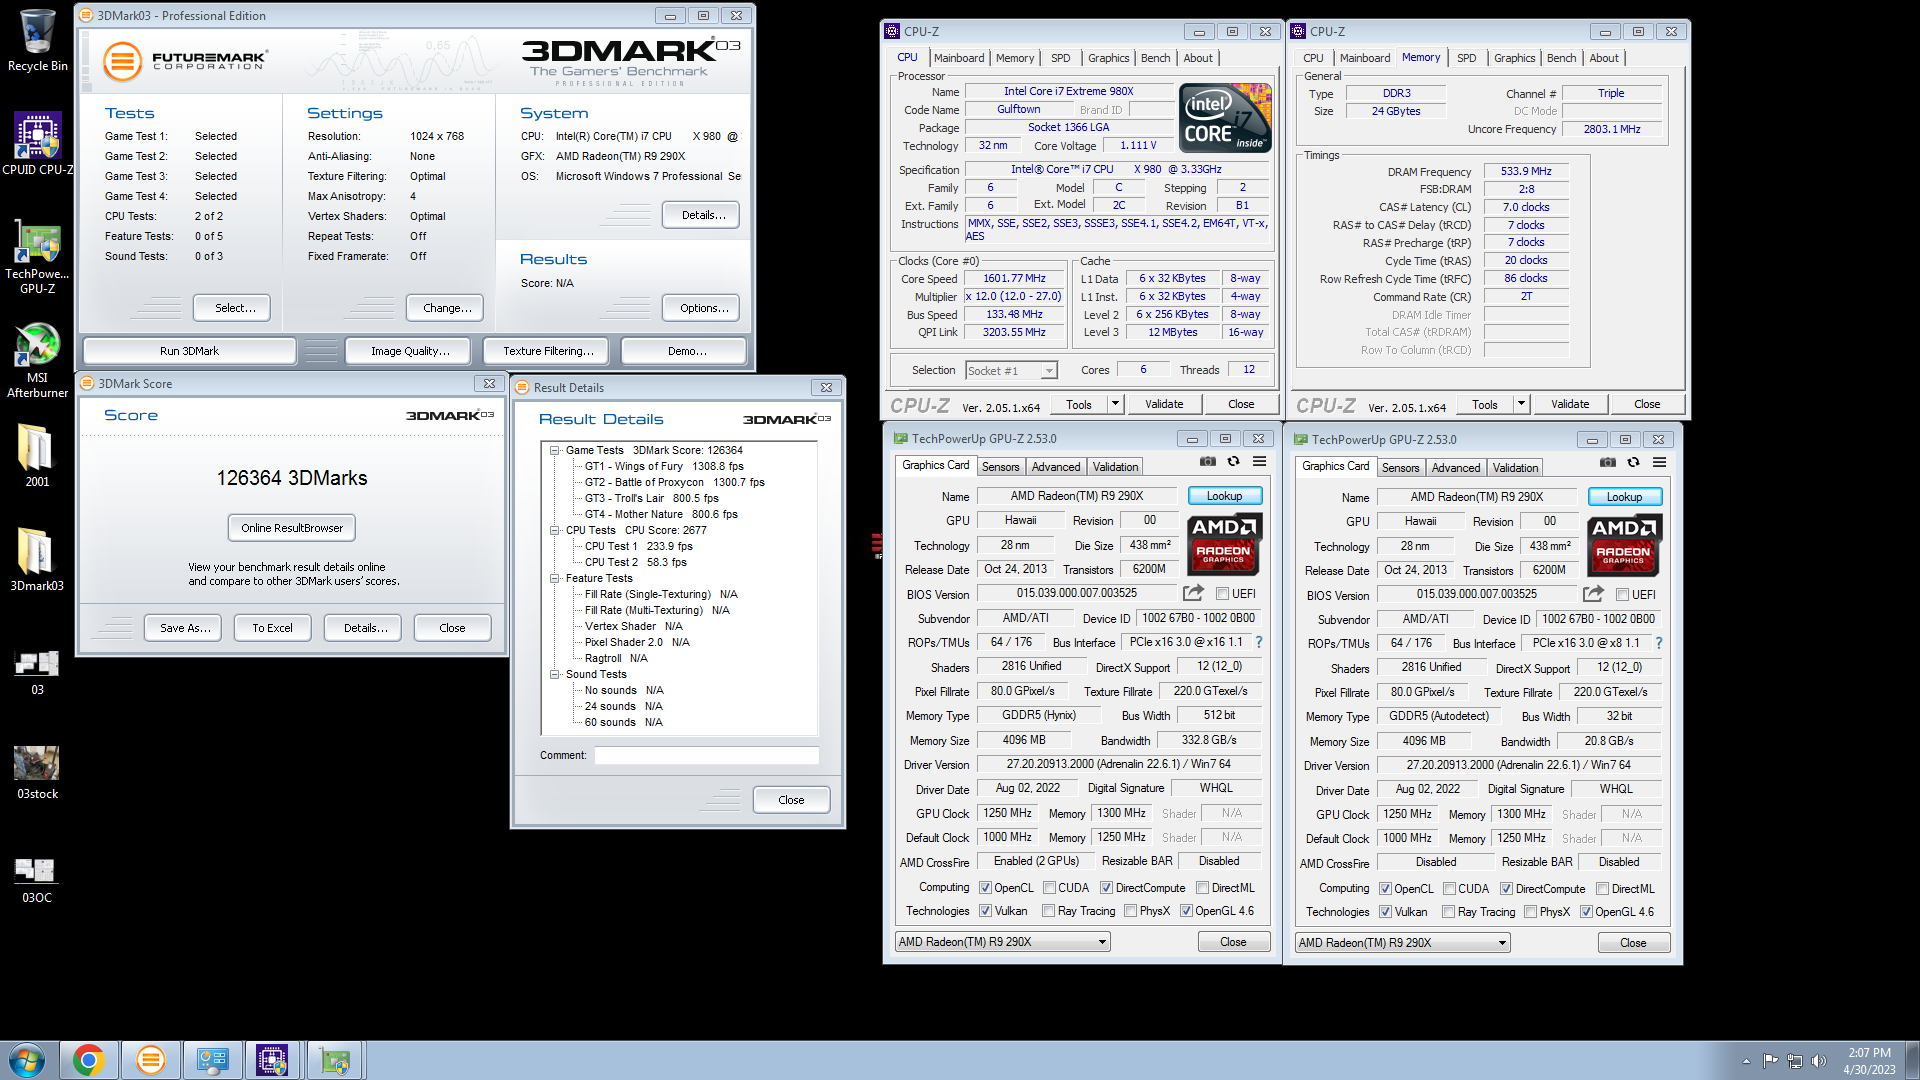Toggle the DirectML checkbox in the right GPU-Z window
This screenshot has height=1080, width=1920.
coord(1602,889)
